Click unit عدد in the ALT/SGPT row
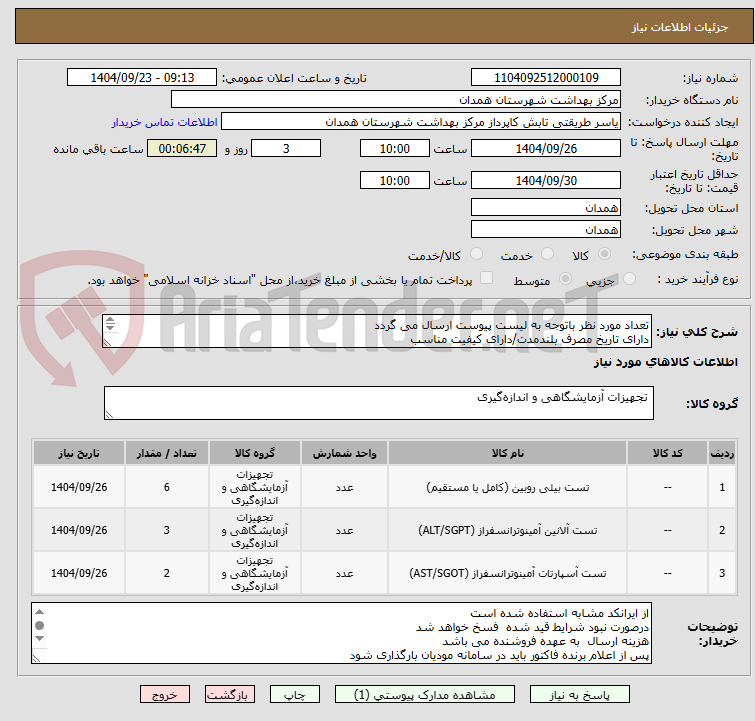Viewport: 755px width, 721px height. coord(344,530)
